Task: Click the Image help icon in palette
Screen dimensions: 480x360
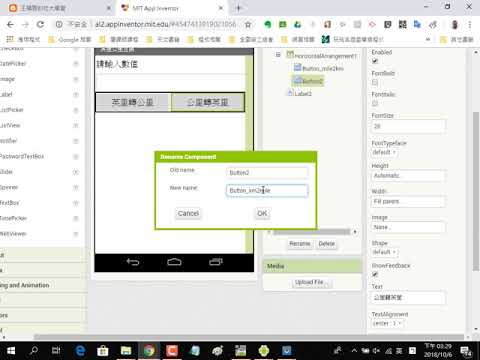Action: click(x=76, y=79)
